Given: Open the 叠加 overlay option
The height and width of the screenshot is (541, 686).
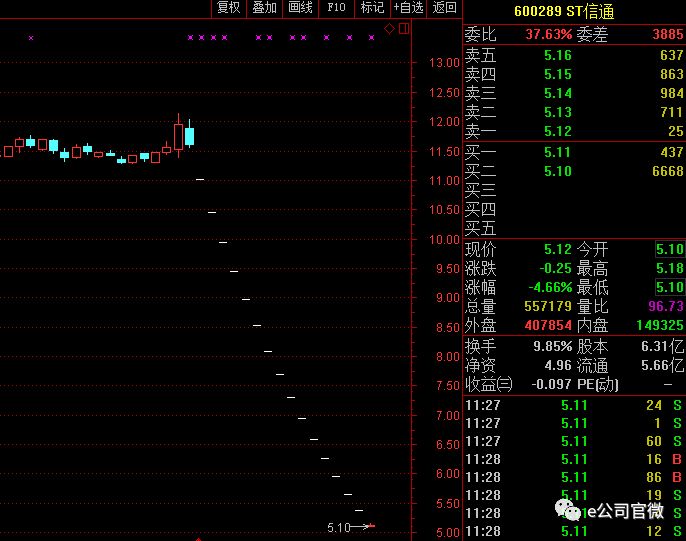Looking at the screenshot, I should 264,8.
